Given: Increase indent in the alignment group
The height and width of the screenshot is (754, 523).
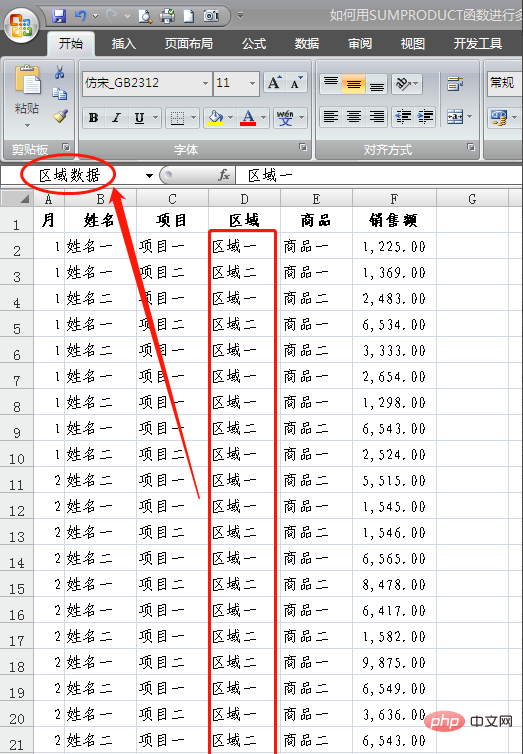Looking at the screenshot, I should 424,117.
